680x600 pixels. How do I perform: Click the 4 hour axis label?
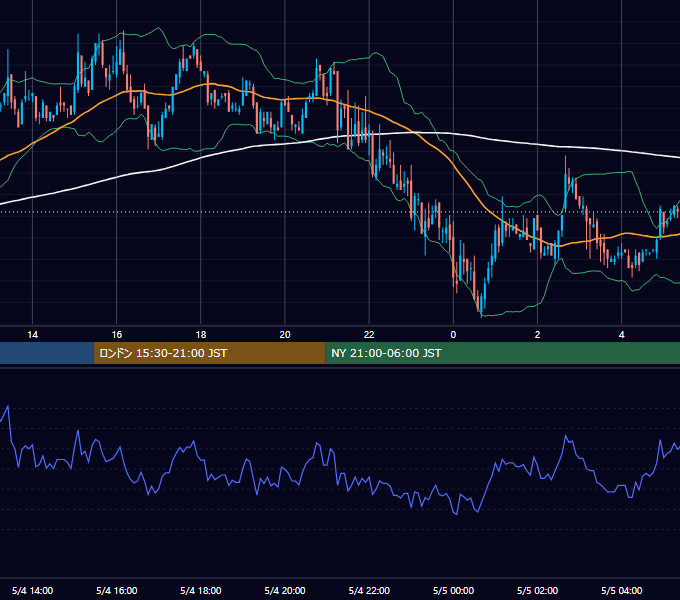coord(621,335)
